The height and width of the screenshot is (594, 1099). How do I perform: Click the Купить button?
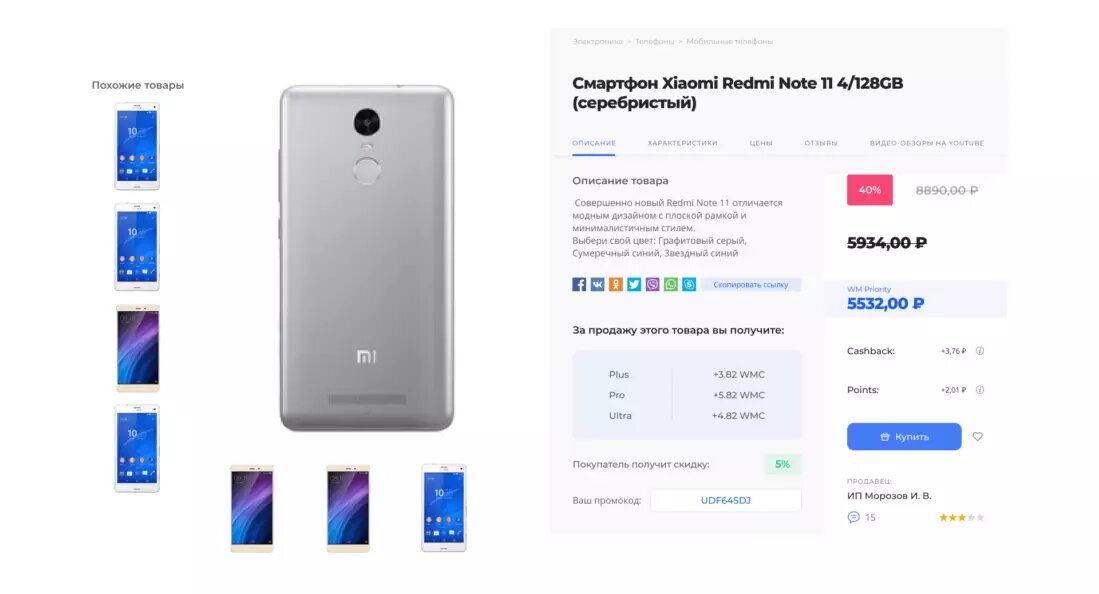coord(904,436)
